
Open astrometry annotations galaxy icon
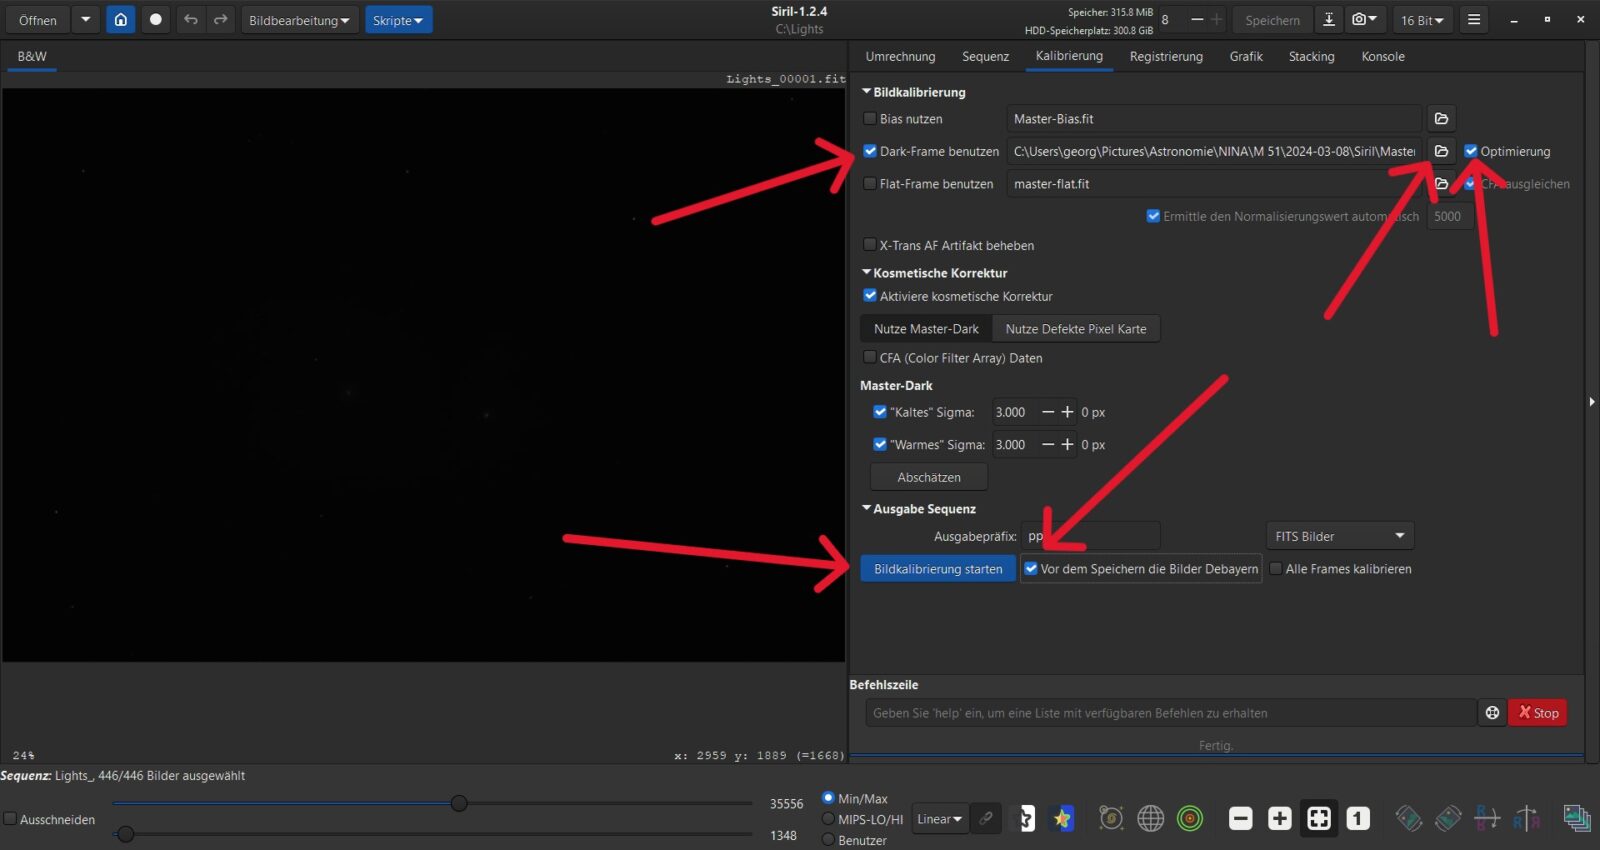tap(1111, 819)
